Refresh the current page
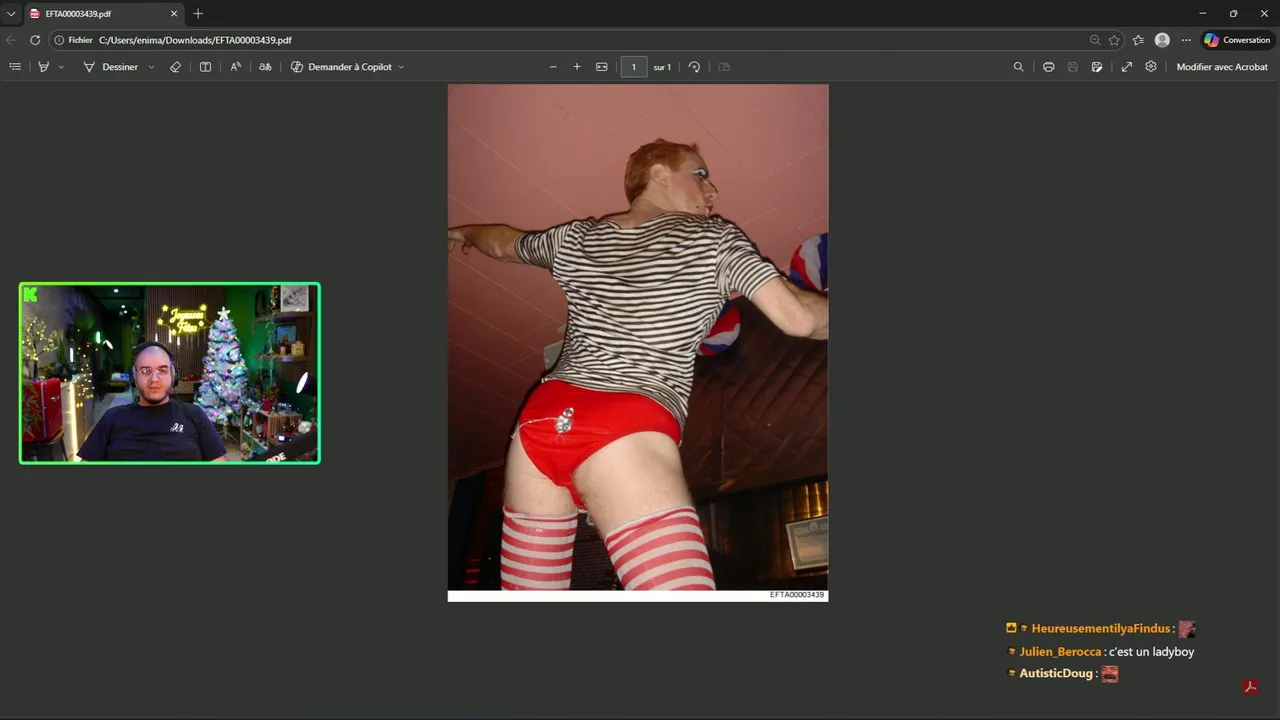This screenshot has height=720, width=1280. [x=35, y=40]
